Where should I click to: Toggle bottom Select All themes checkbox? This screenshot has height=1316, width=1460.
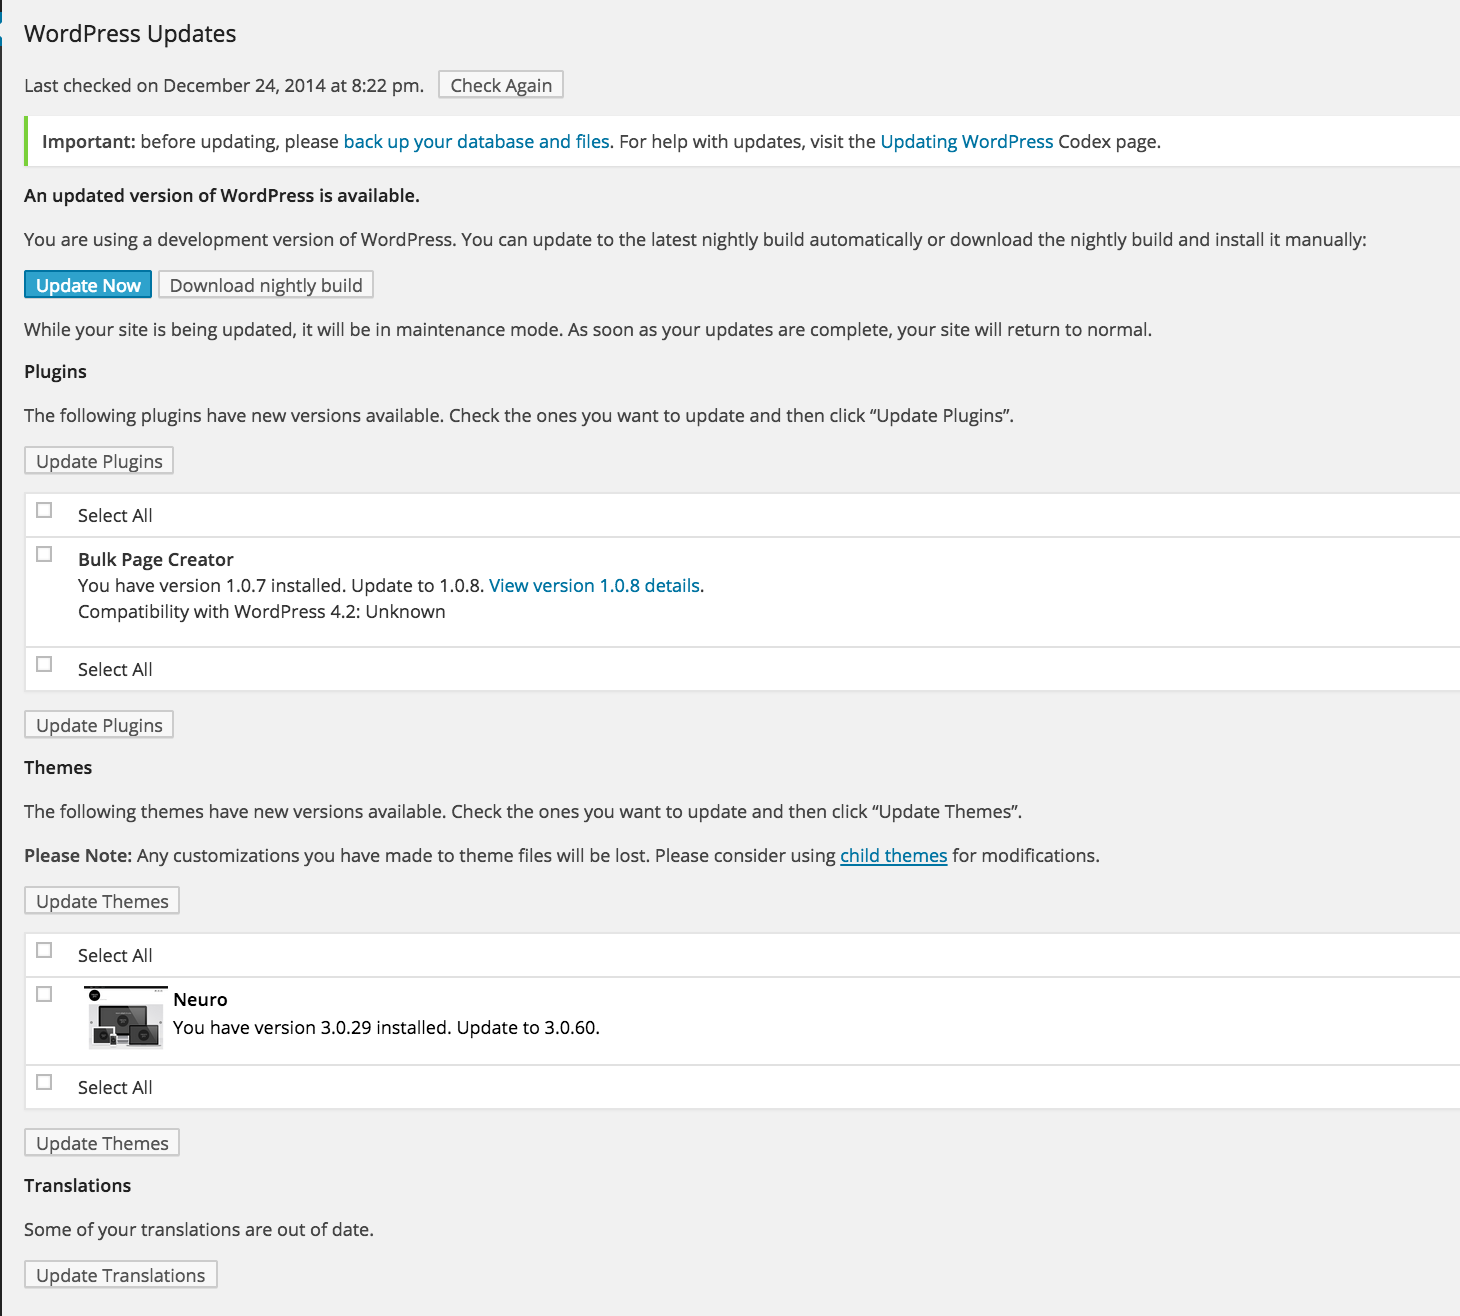pos(44,1082)
